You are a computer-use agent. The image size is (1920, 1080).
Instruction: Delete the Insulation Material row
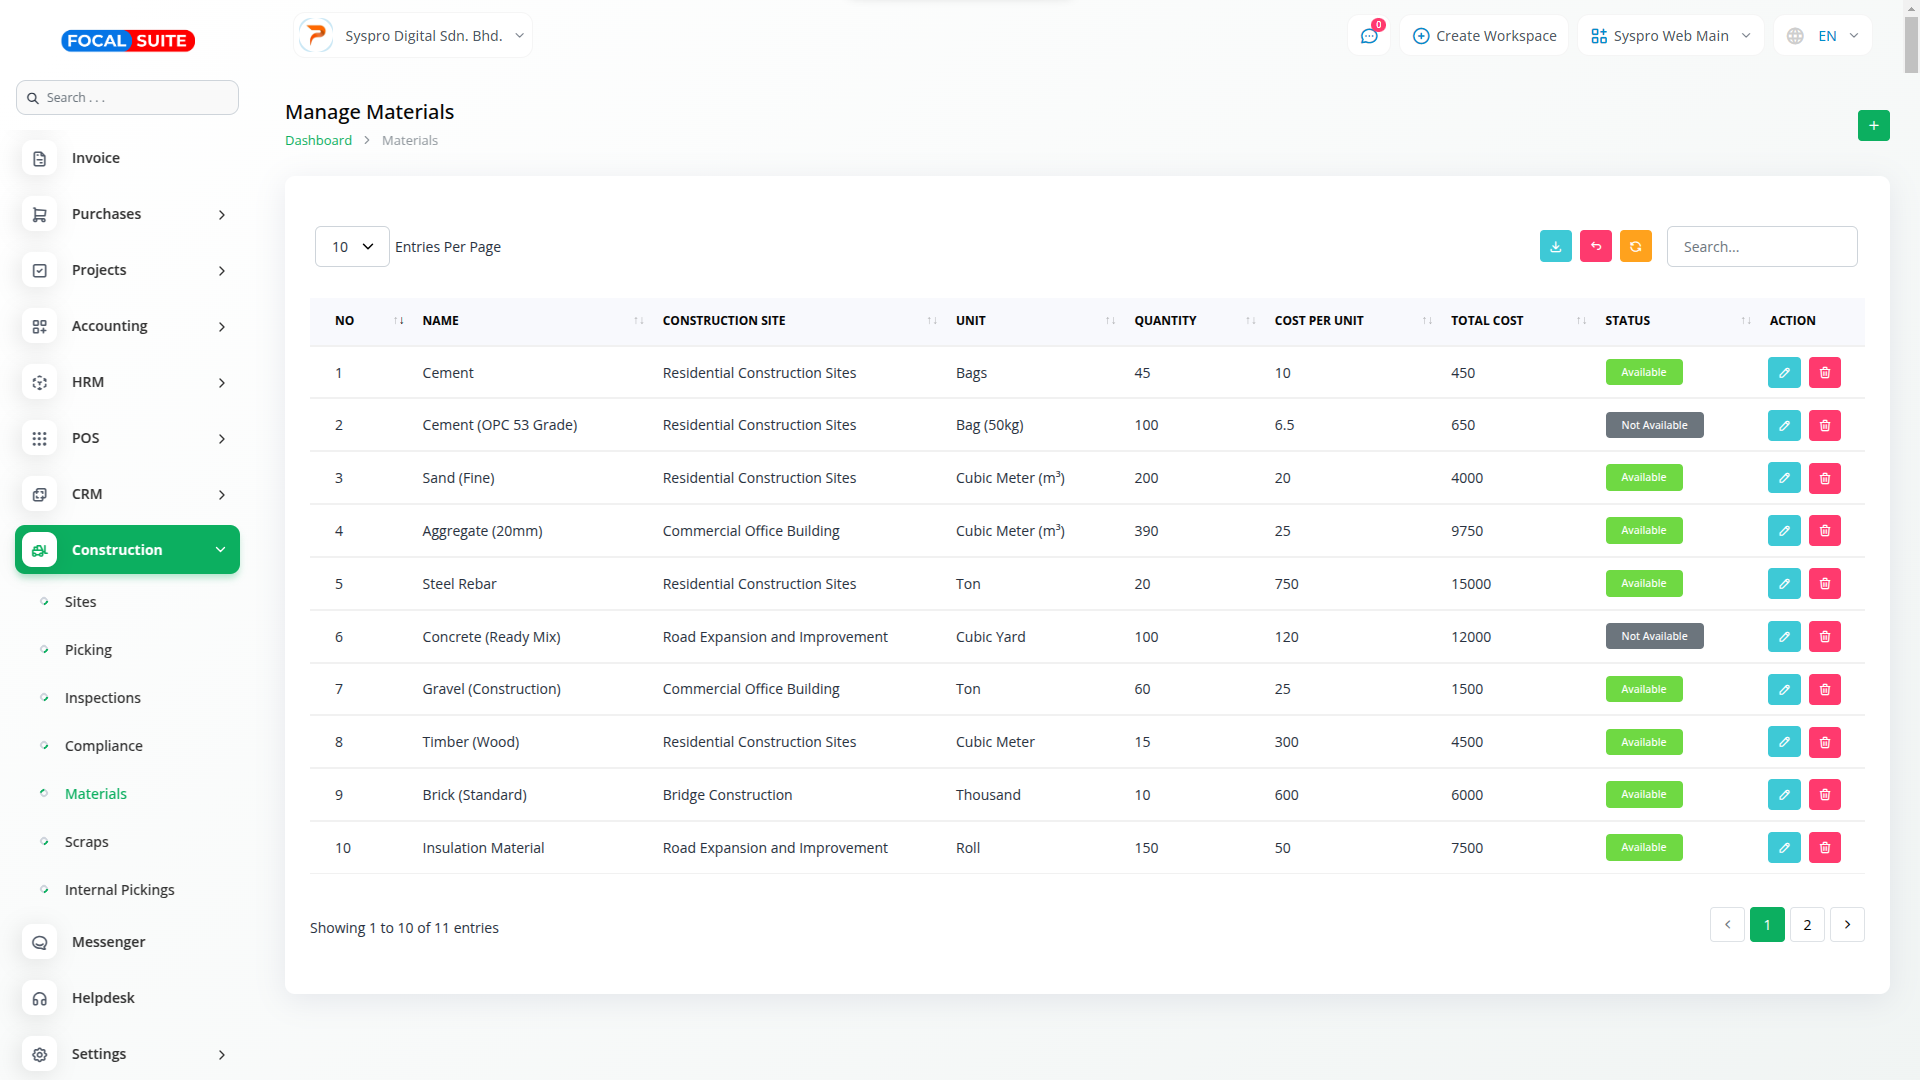[1824, 848]
